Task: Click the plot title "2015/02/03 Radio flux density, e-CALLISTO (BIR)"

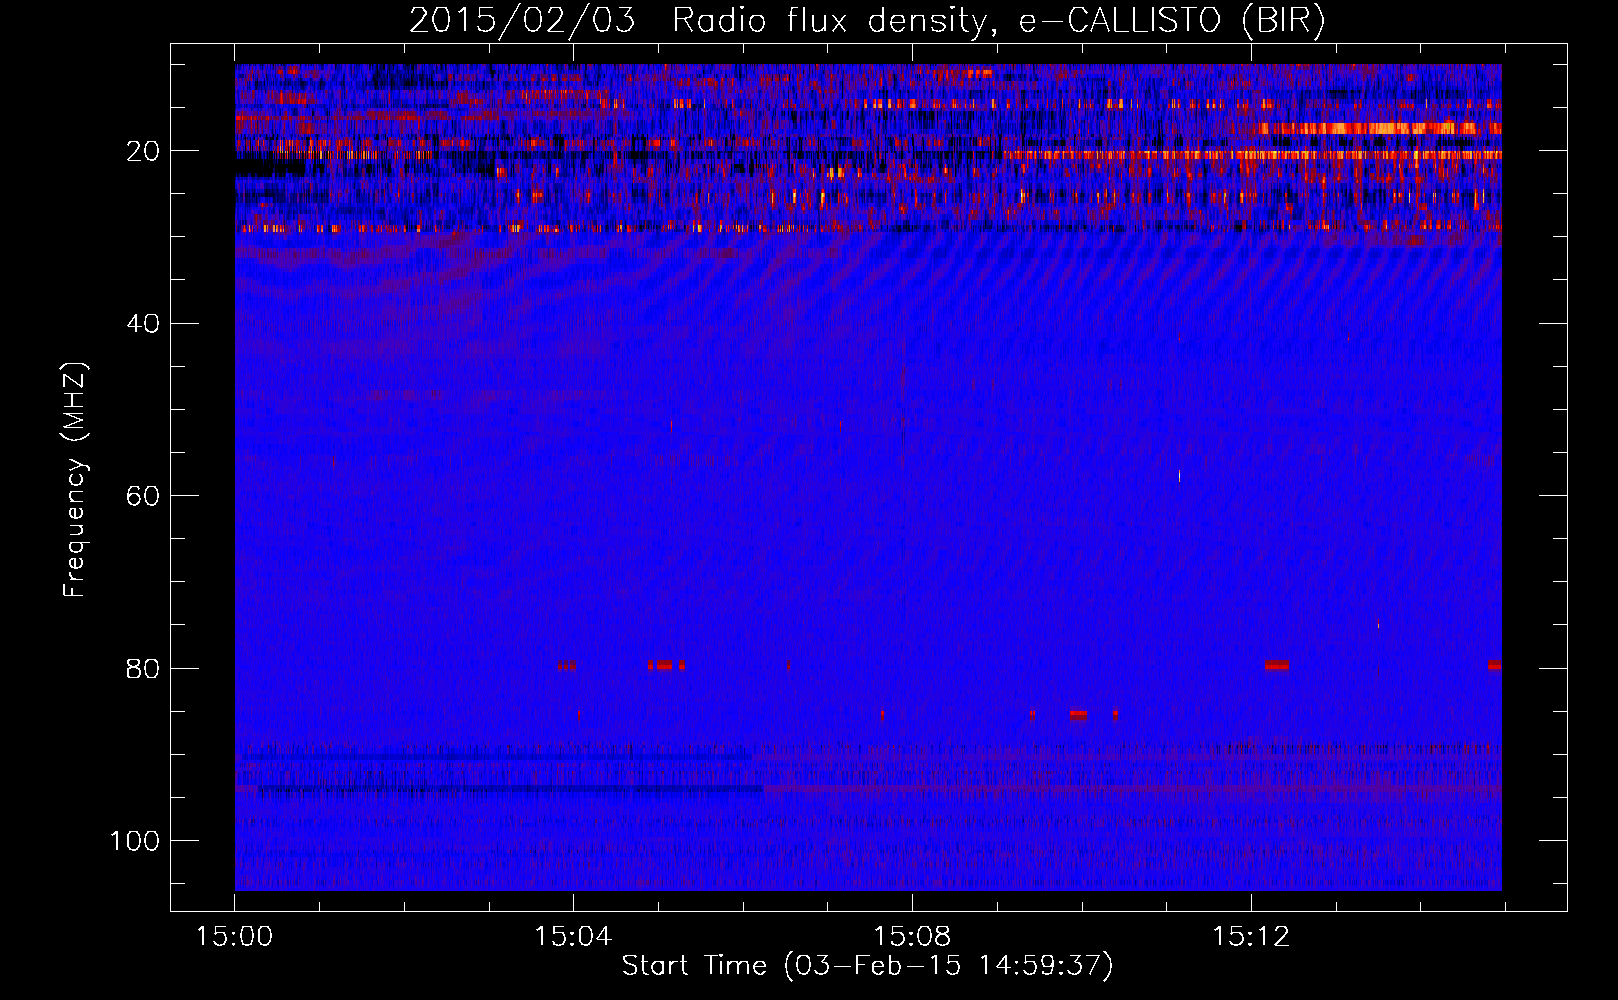Action: [867, 21]
